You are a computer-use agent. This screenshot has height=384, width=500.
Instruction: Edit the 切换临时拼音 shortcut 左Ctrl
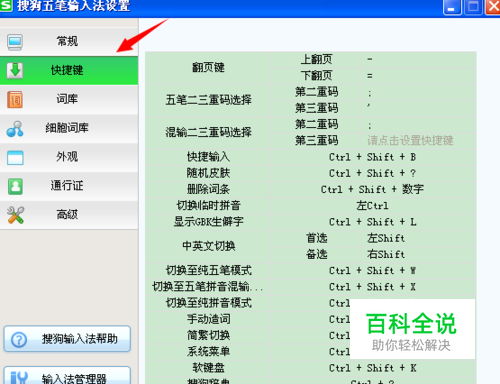[373, 206]
